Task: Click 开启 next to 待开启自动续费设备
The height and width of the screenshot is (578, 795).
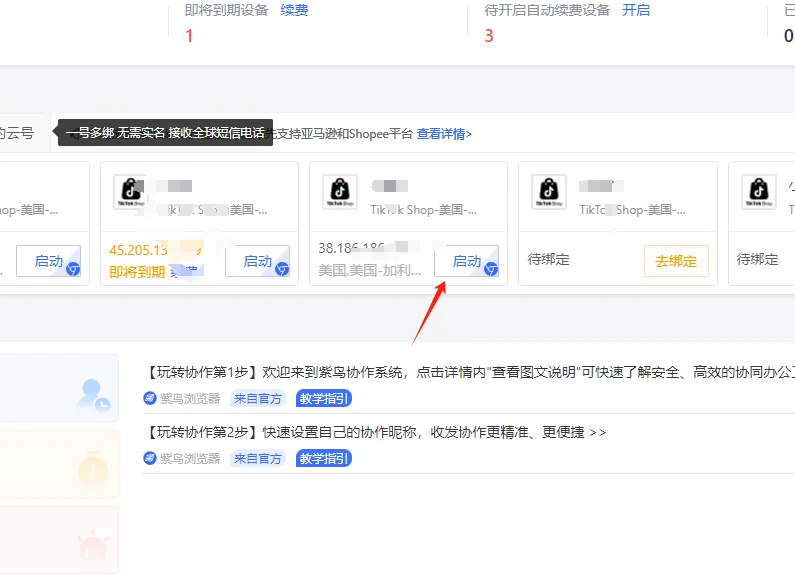Action: pos(636,10)
